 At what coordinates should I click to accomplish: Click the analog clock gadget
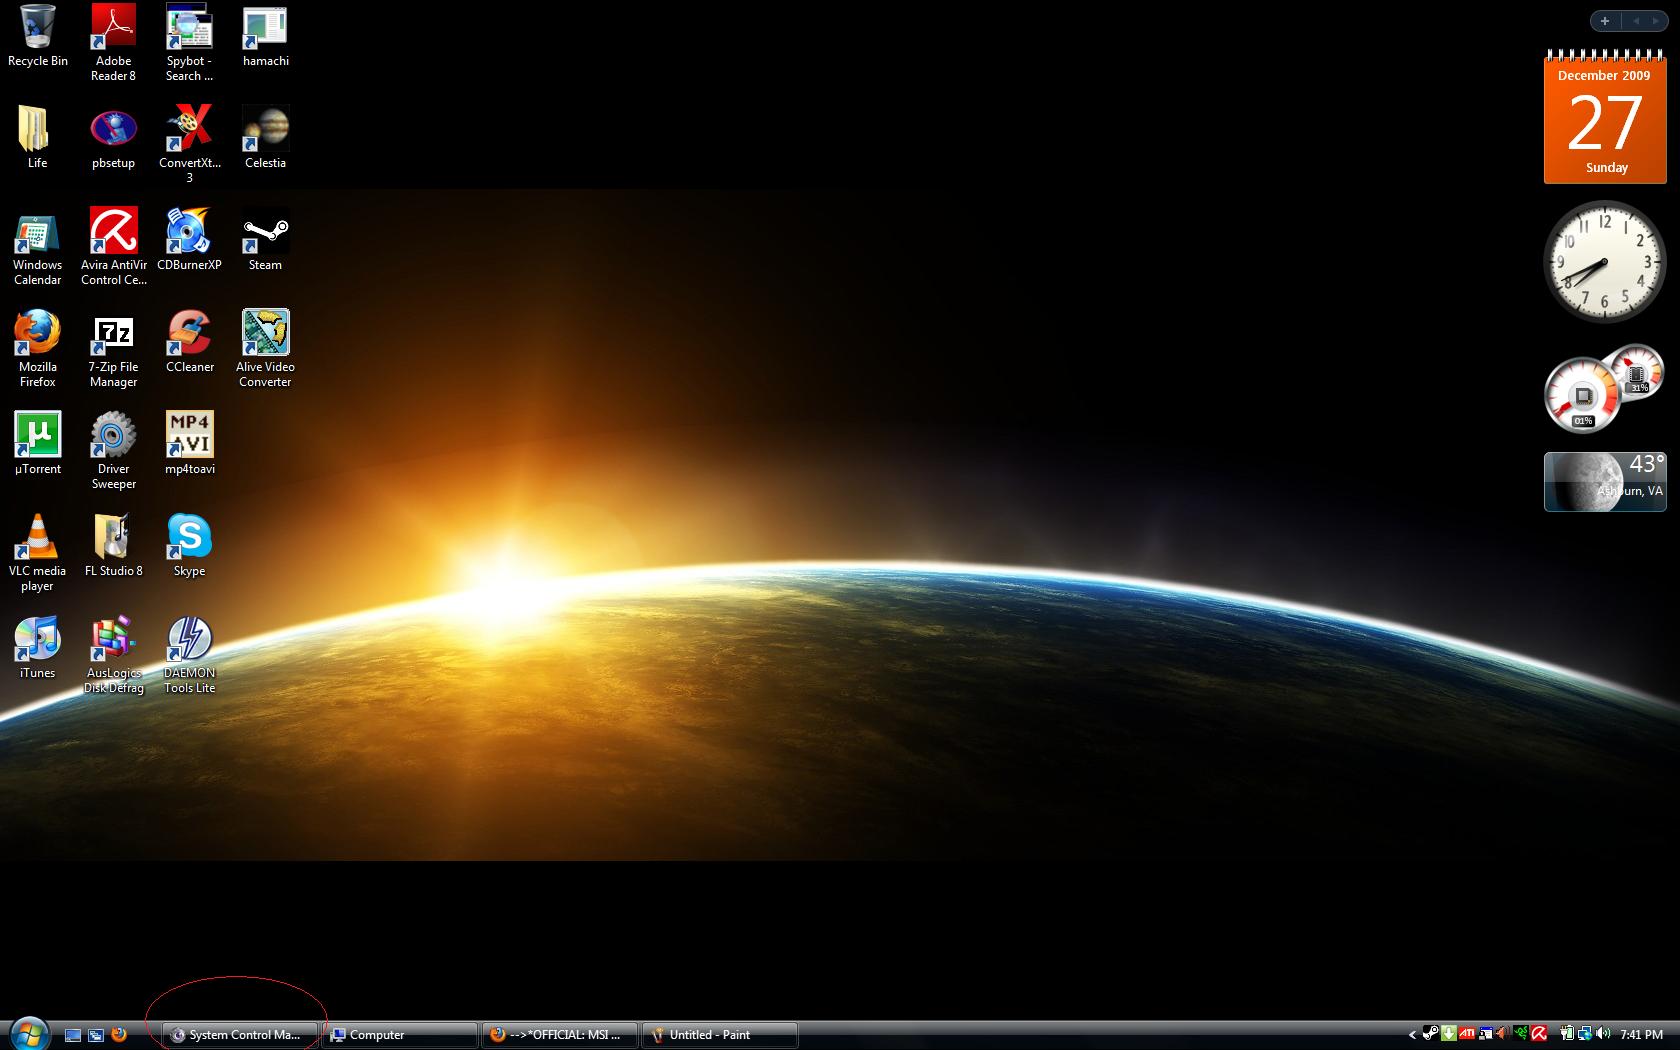point(1605,262)
